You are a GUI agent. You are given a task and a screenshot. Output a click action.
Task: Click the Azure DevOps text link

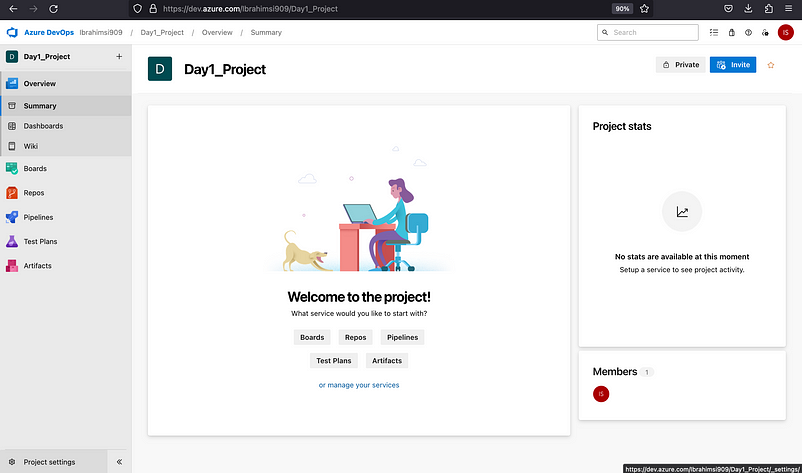click(x=49, y=32)
